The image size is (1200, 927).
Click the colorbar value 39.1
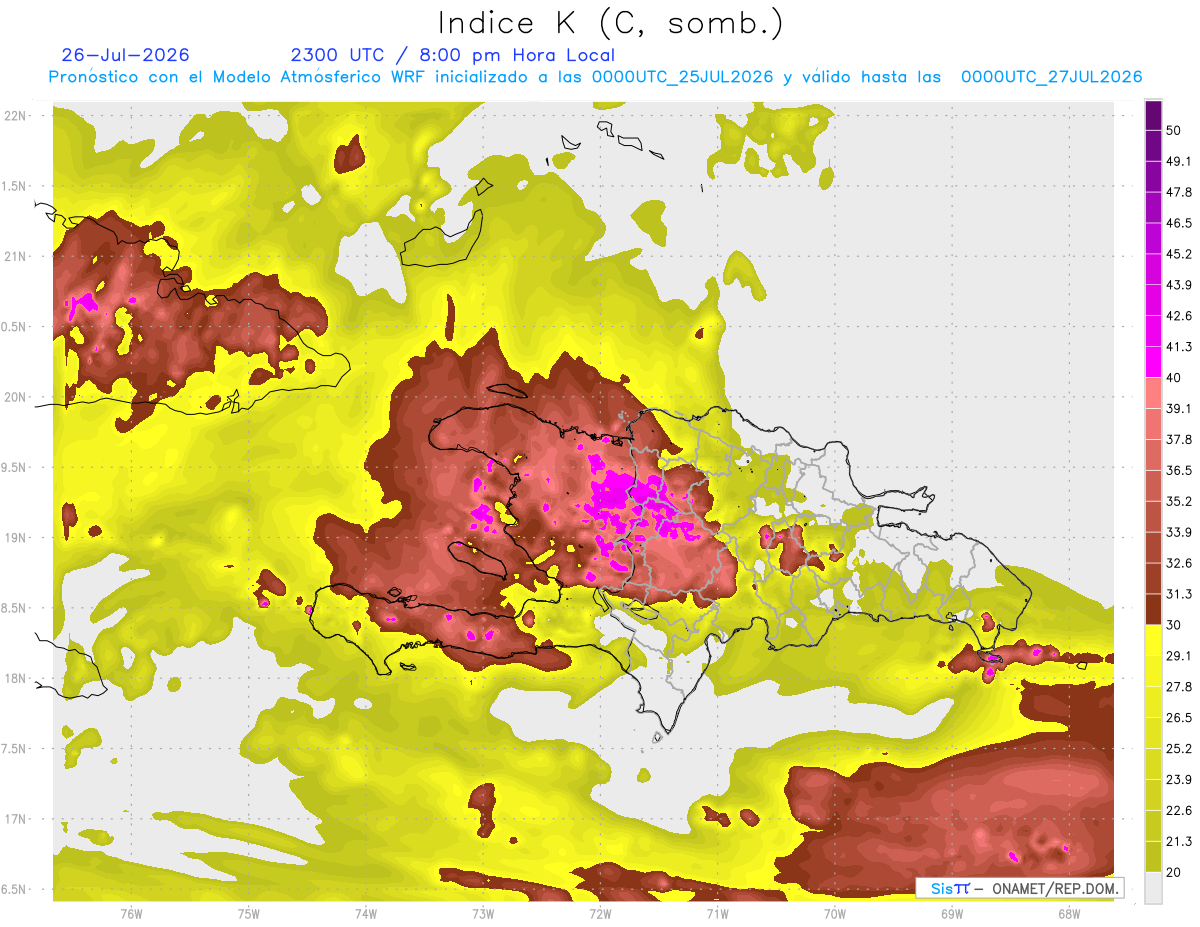click(x=1179, y=408)
